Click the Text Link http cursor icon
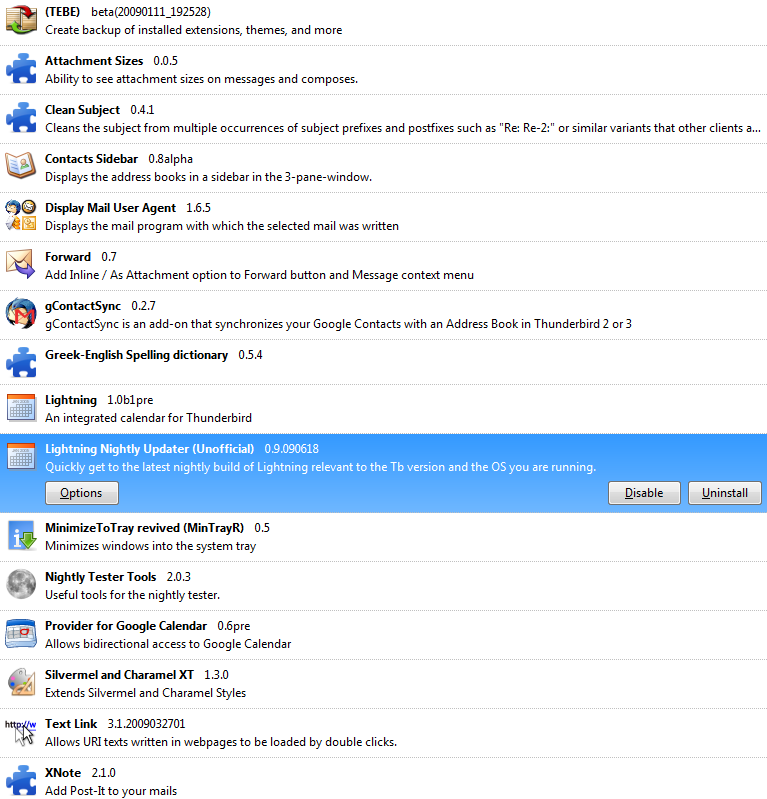This screenshot has width=767, height=799. tap(21, 732)
